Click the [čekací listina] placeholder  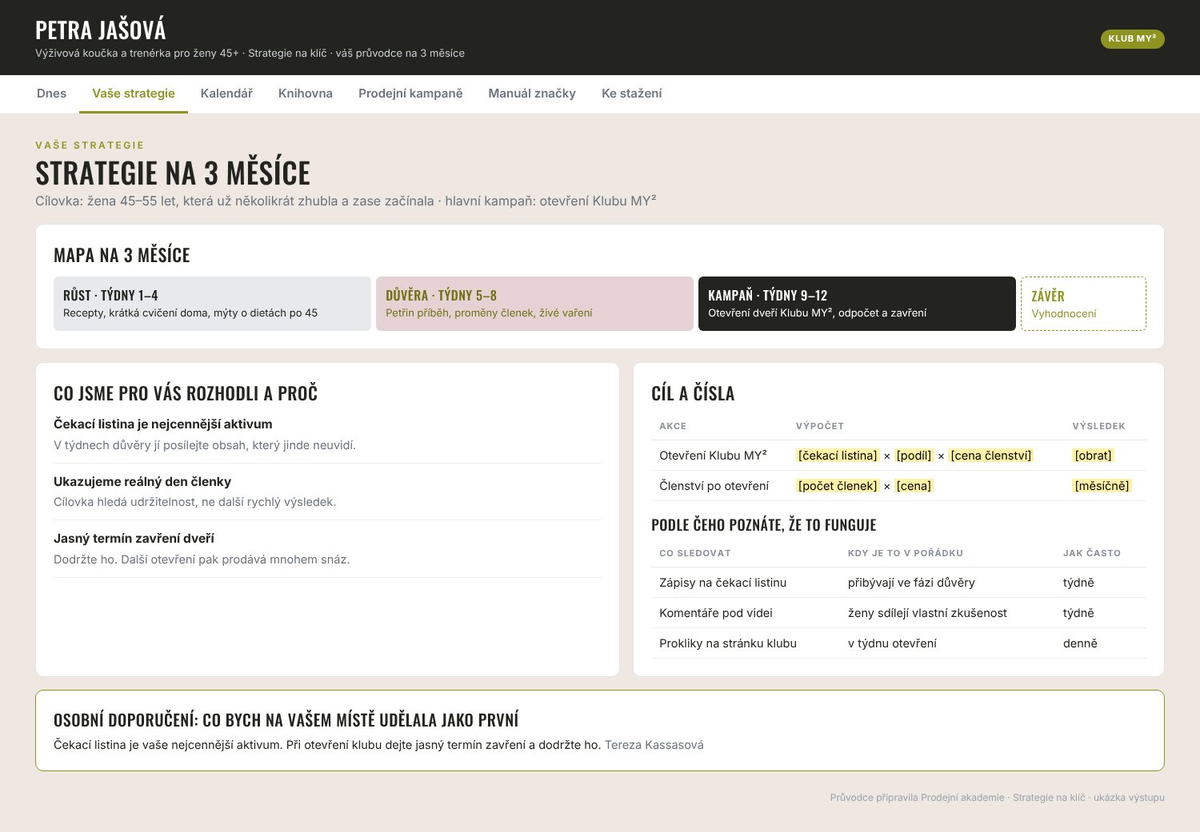(x=837, y=455)
